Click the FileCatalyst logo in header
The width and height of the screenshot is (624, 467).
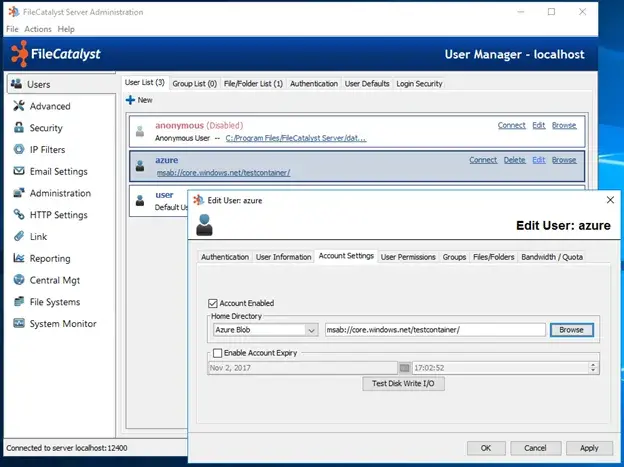click(x=56, y=54)
